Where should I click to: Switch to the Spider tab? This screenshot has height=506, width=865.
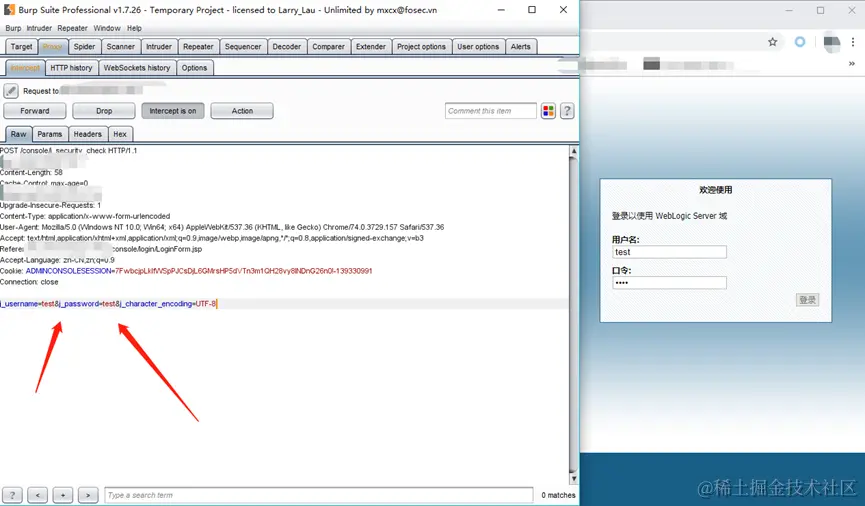pos(84,47)
